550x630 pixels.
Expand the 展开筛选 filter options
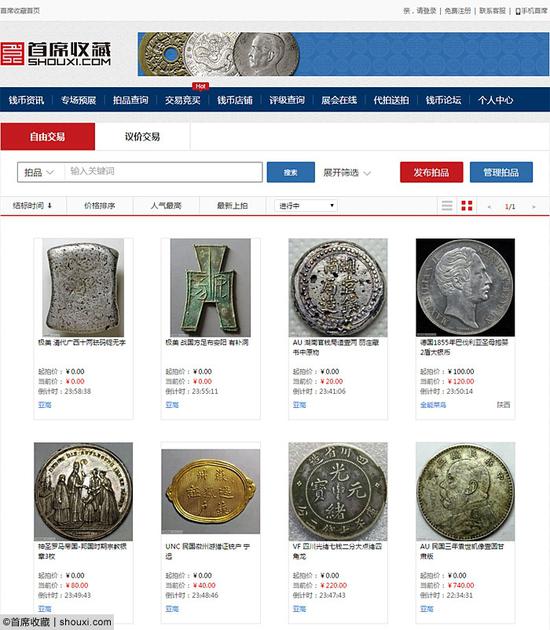click(x=347, y=172)
